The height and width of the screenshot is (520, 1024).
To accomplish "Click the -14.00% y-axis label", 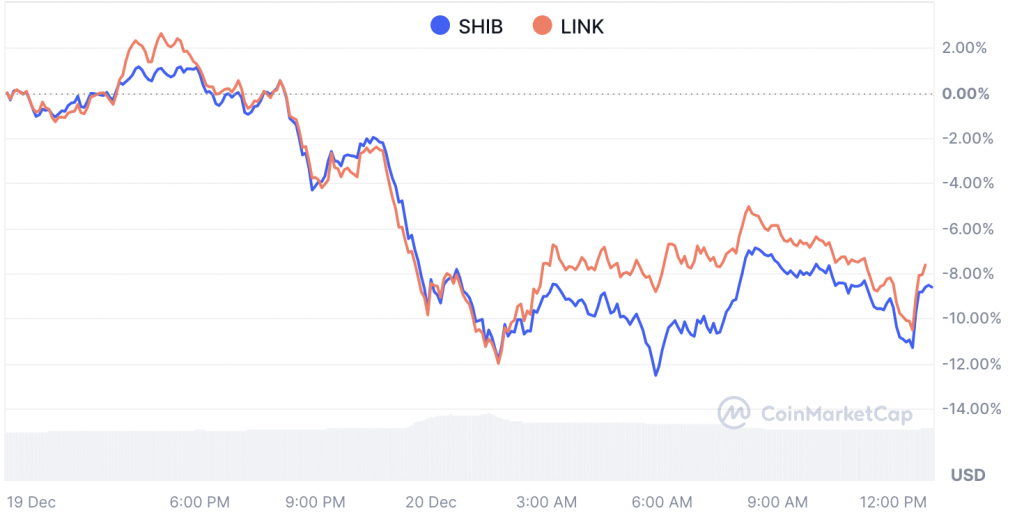I will point(971,409).
